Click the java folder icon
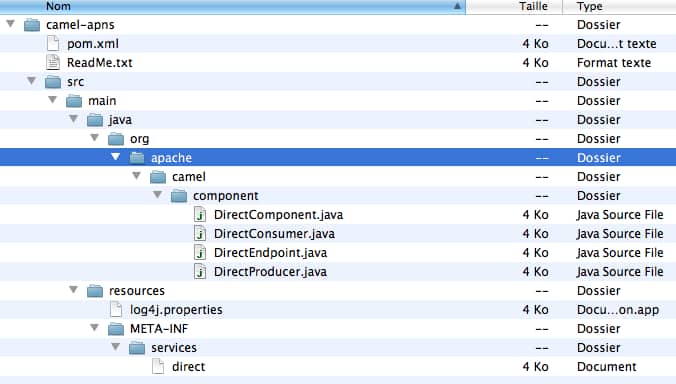Image resolution: width=676 pixels, height=384 pixels. (x=95, y=120)
